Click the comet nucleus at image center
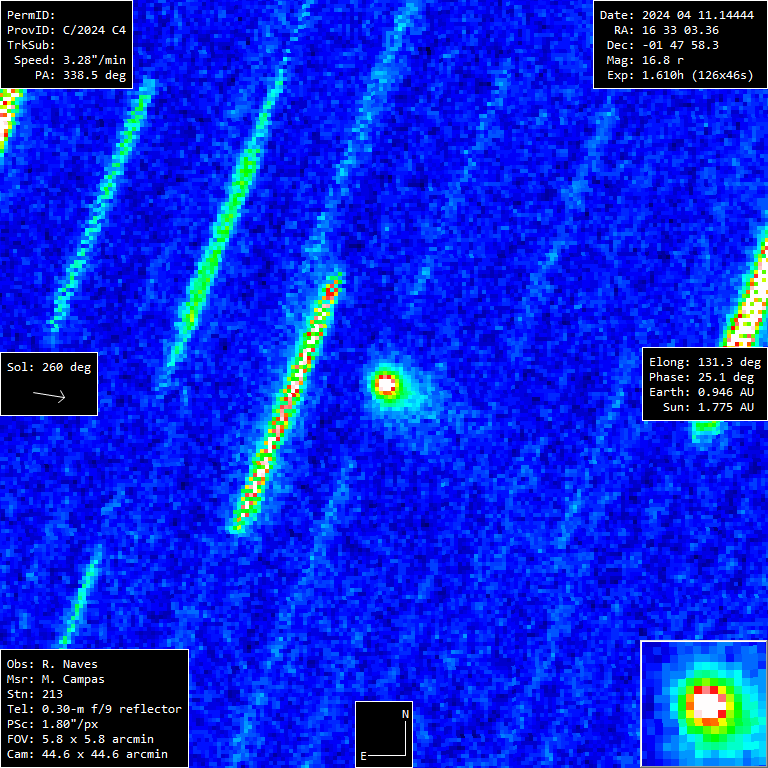768x768 pixels. point(386,384)
